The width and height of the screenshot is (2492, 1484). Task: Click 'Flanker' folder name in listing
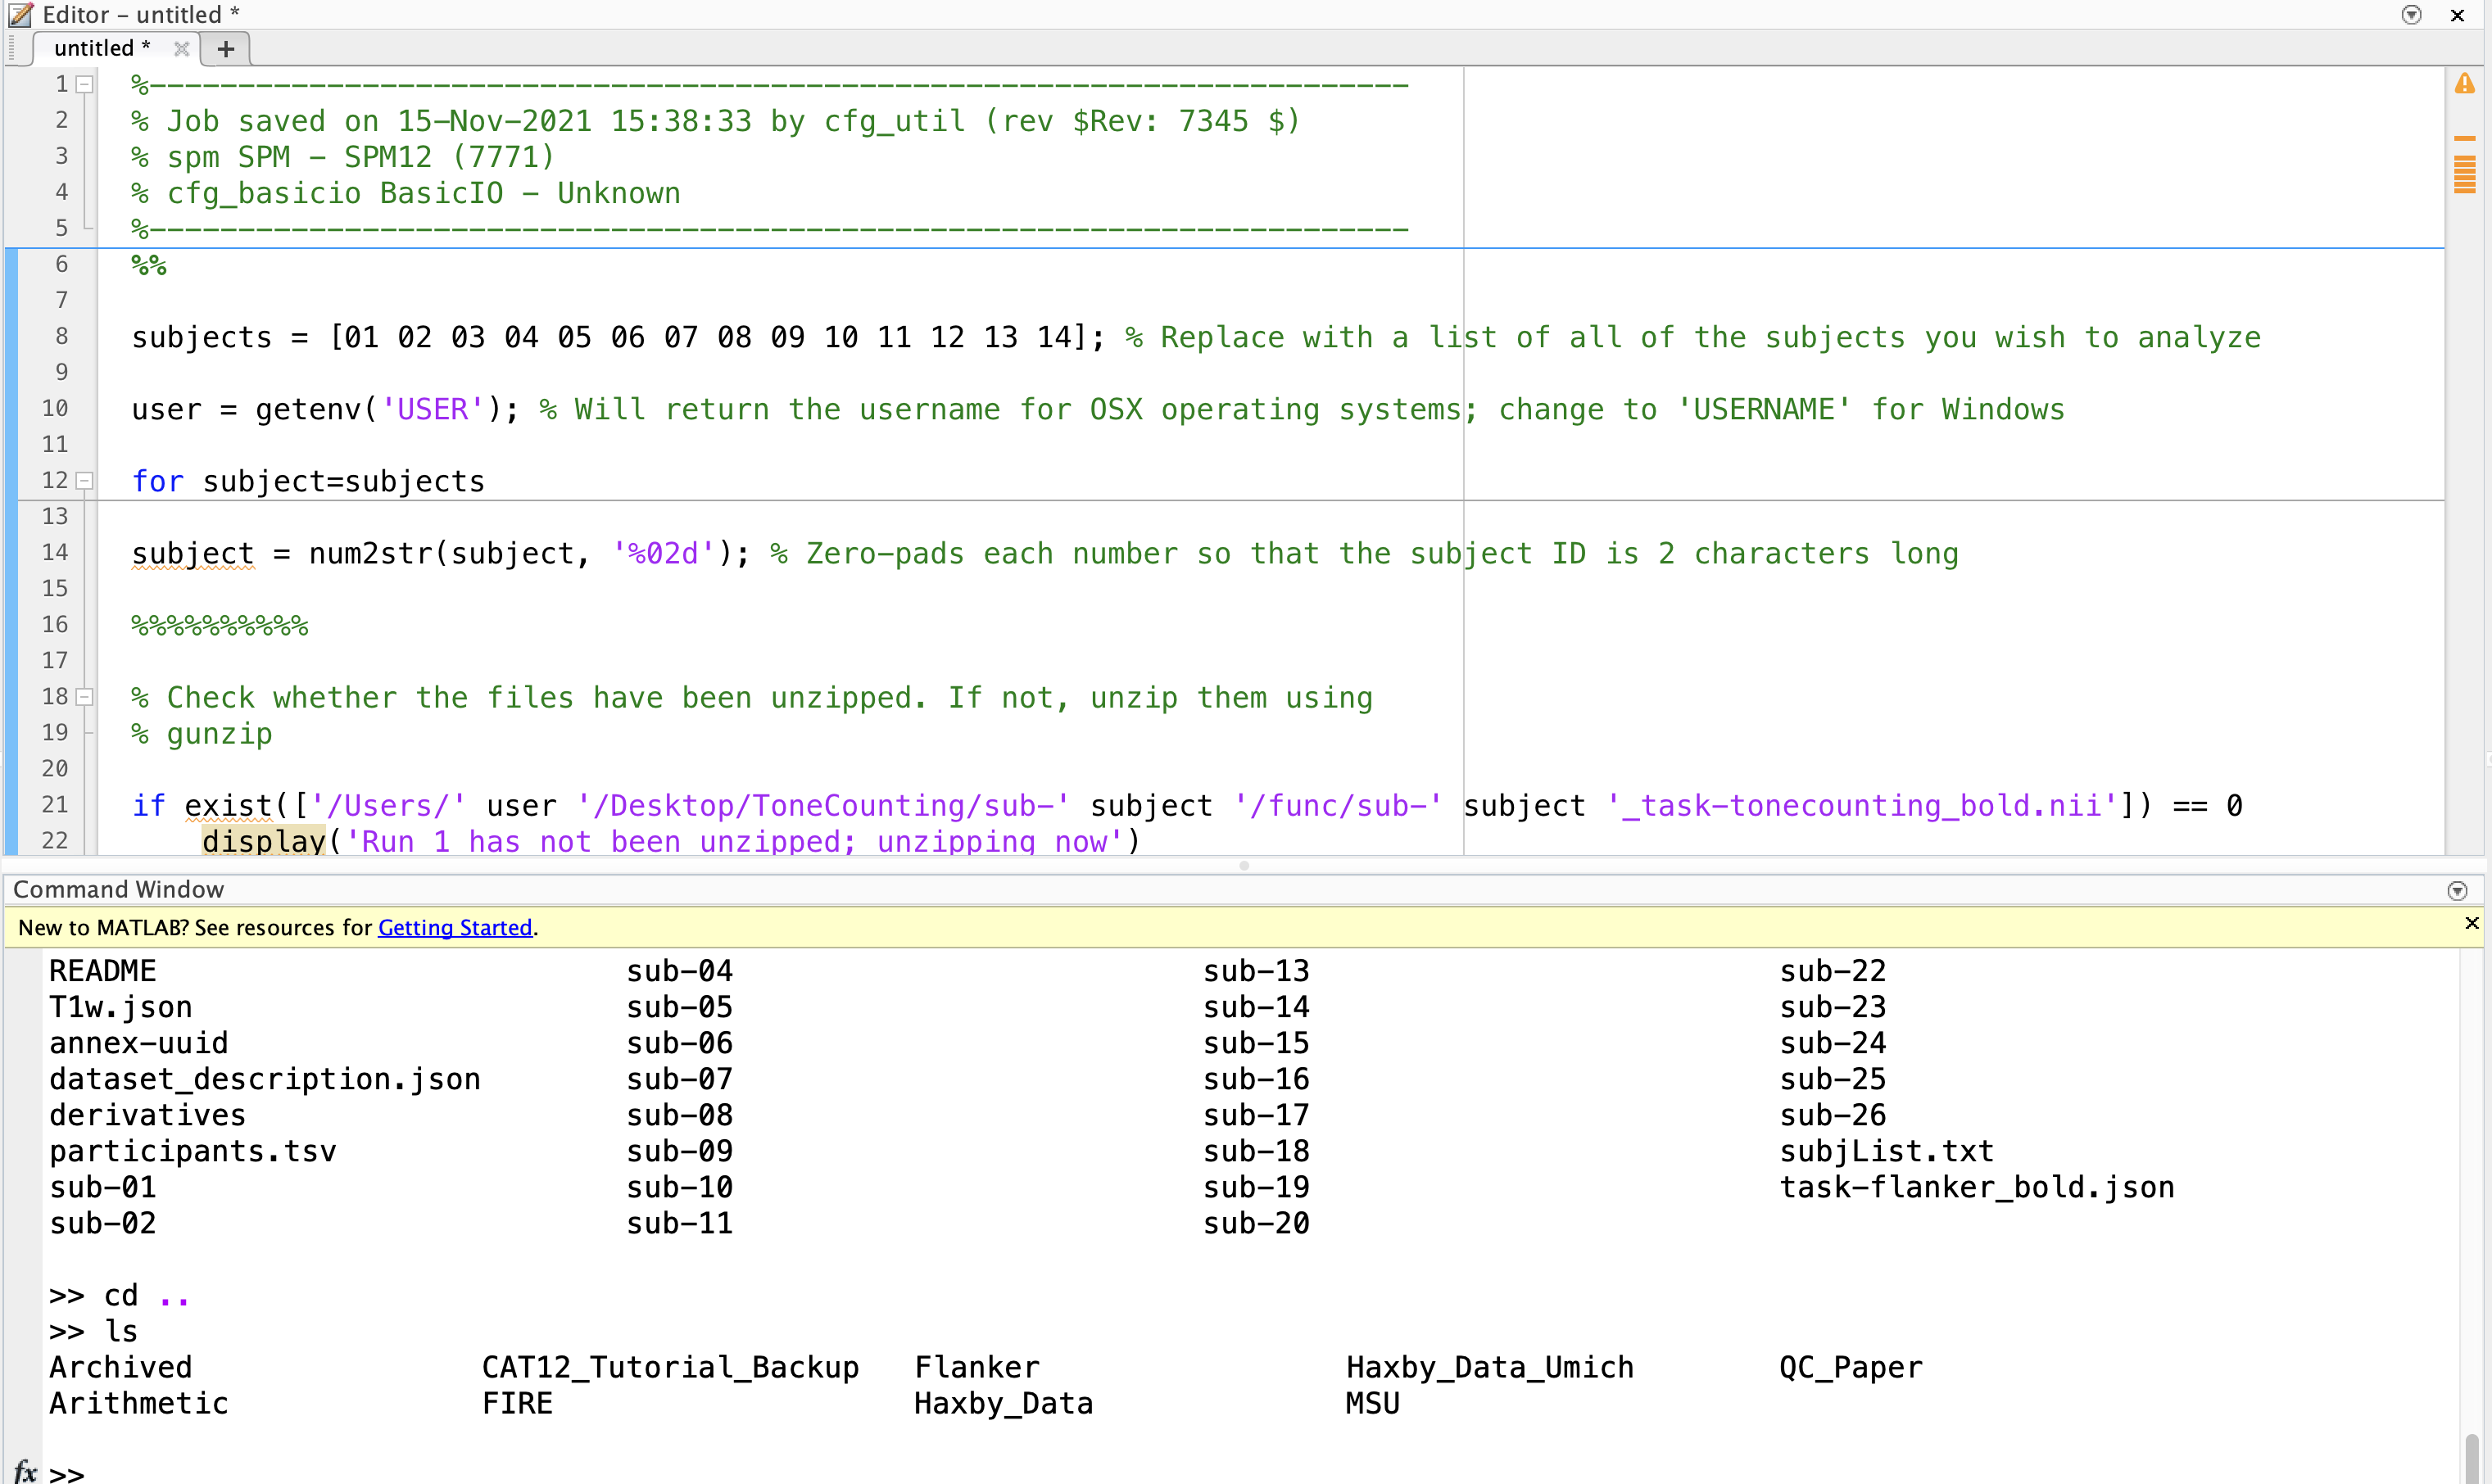pyautogui.click(x=977, y=1367)
